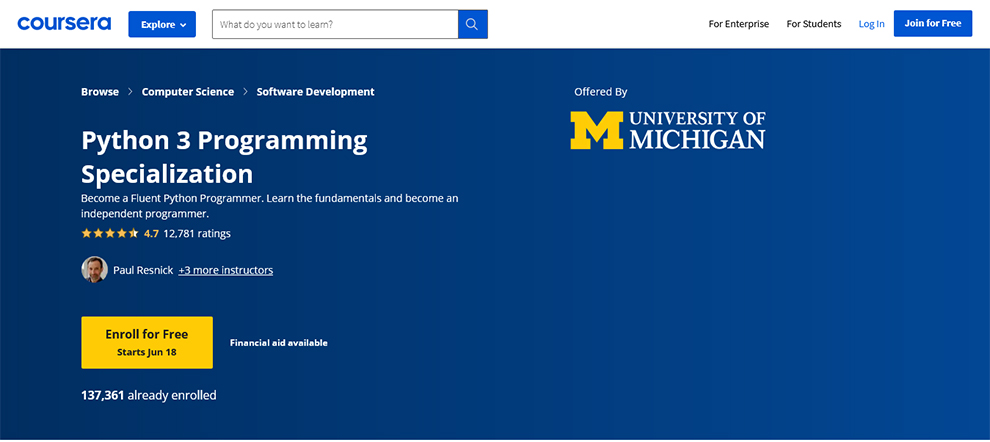
Task: Open the Explore dropdown menu
Action: [x=162, y=24]
